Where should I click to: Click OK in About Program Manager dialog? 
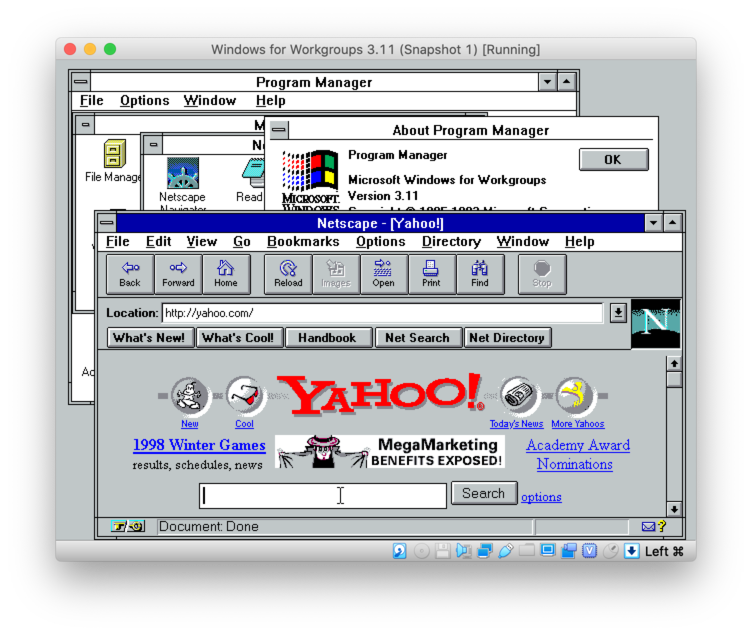[x=613, y=160]
